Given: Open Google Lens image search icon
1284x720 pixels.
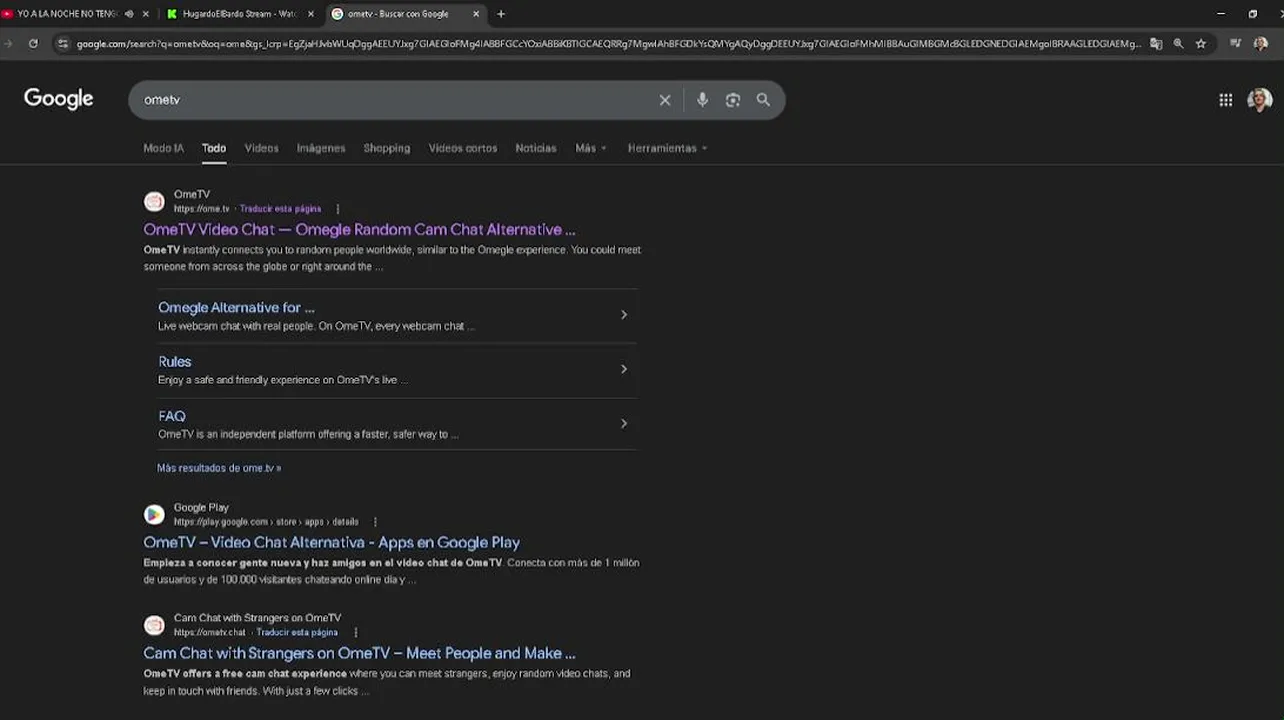Looking at the screenshot, I should pyautogui.click(x=733, y=100).
